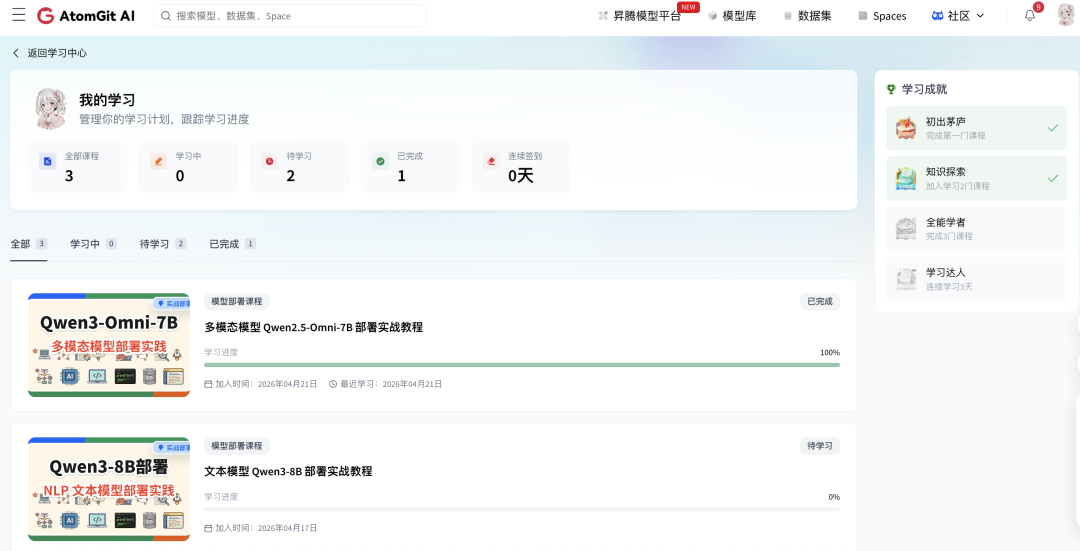The image size is (1080, 551).
Task: Switch to the 已完成 tab
Action: click(232, 244)
